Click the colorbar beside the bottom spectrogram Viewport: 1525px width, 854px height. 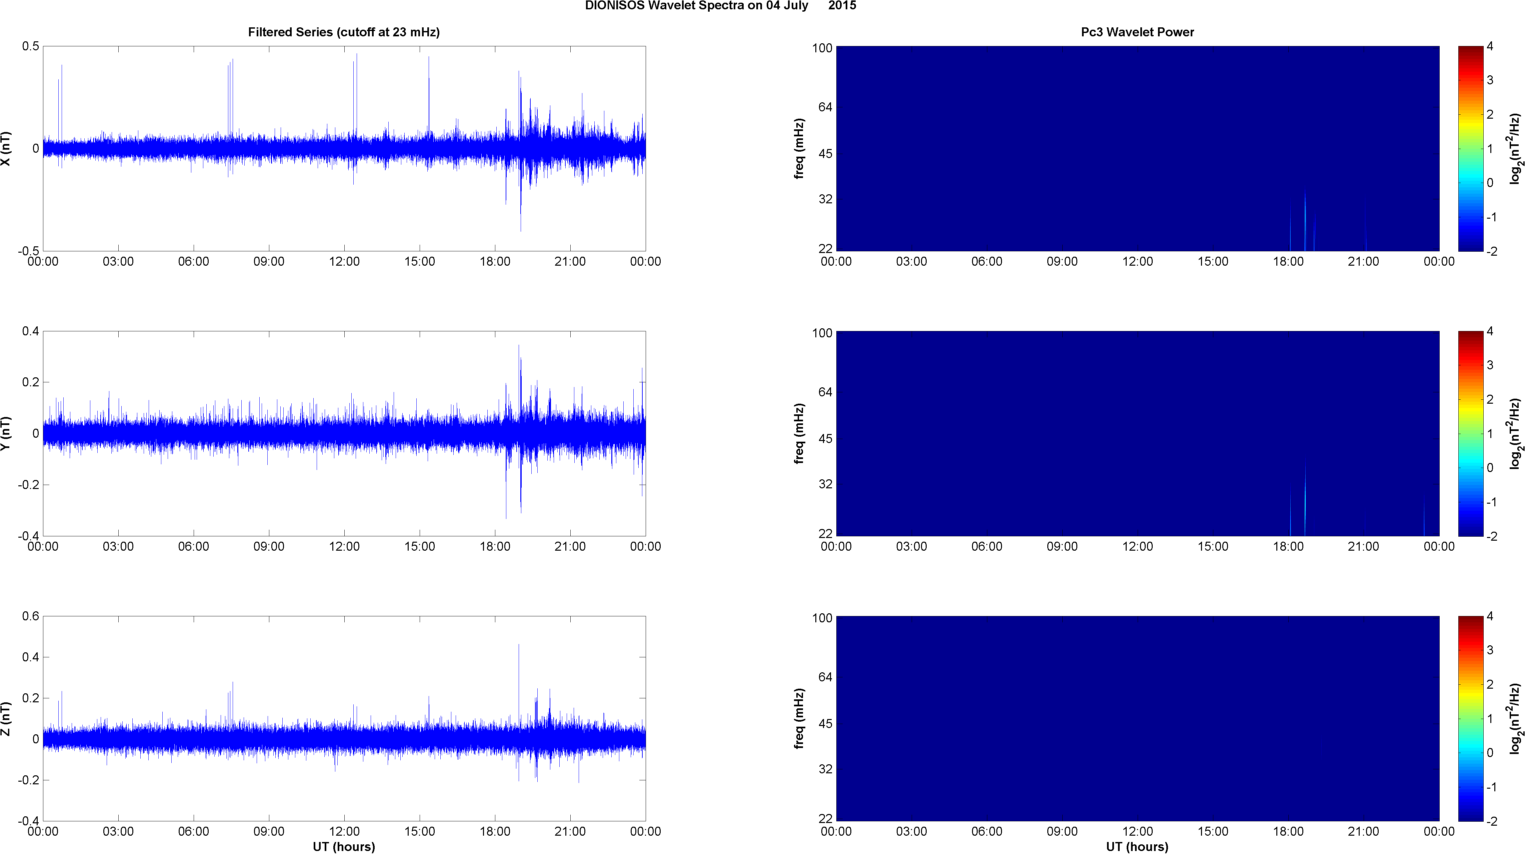click(x=1470, y=718)
